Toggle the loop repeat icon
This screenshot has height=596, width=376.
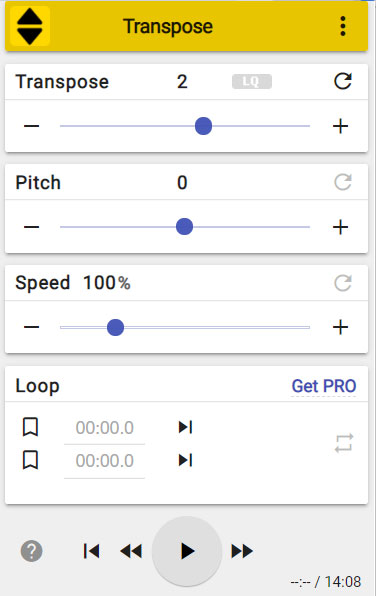tap(344, 443)
